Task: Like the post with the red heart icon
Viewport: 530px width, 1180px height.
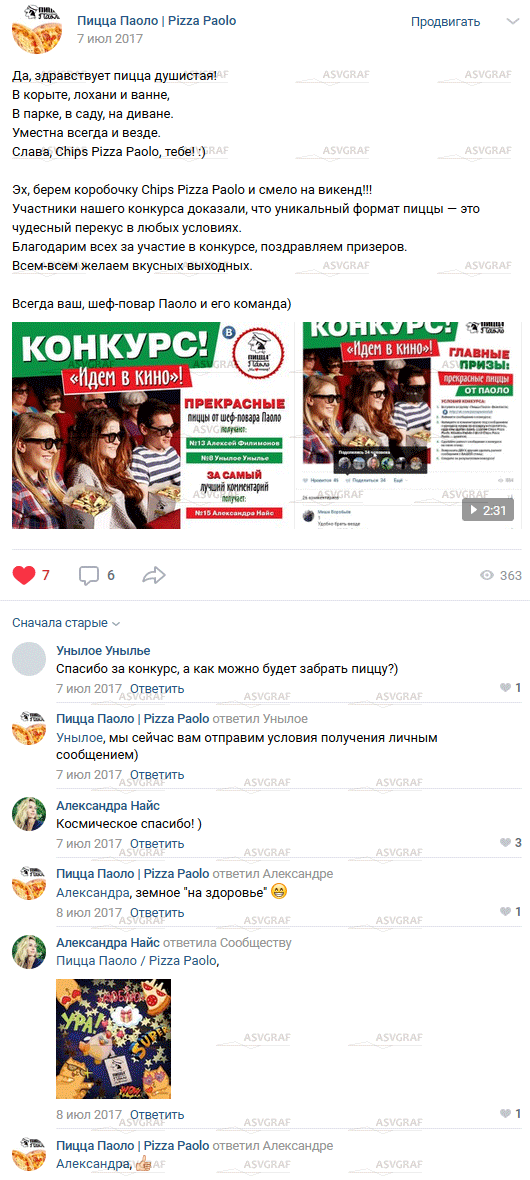Action: point(24,576)
